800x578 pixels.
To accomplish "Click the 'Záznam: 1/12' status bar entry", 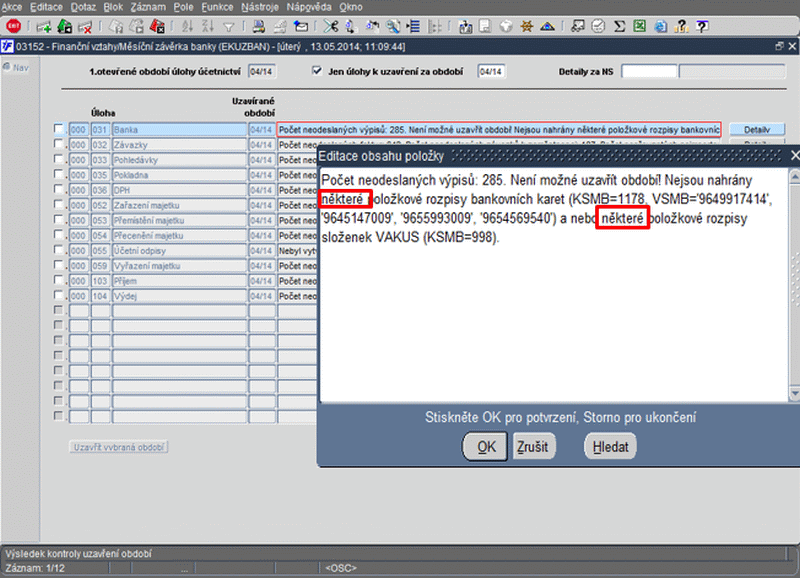I will point(35,568).
